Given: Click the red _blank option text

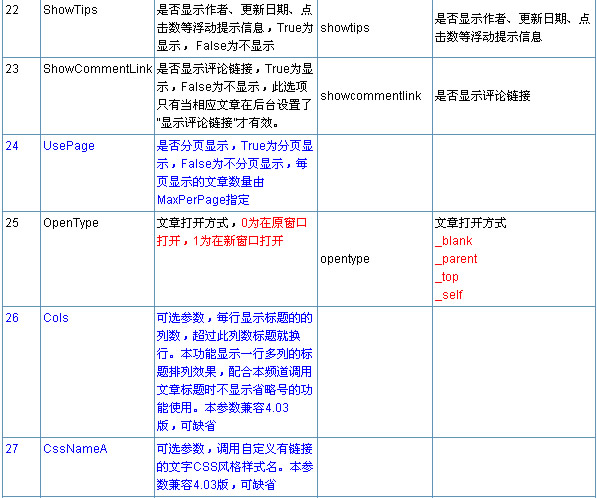Looking at the screenshot, I should pos(454,241).
